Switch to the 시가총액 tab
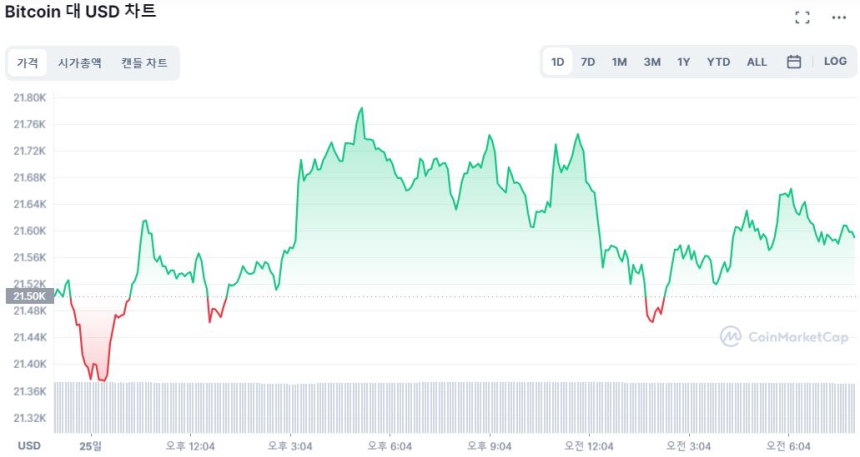860x457 pixels. pos(80,63)
